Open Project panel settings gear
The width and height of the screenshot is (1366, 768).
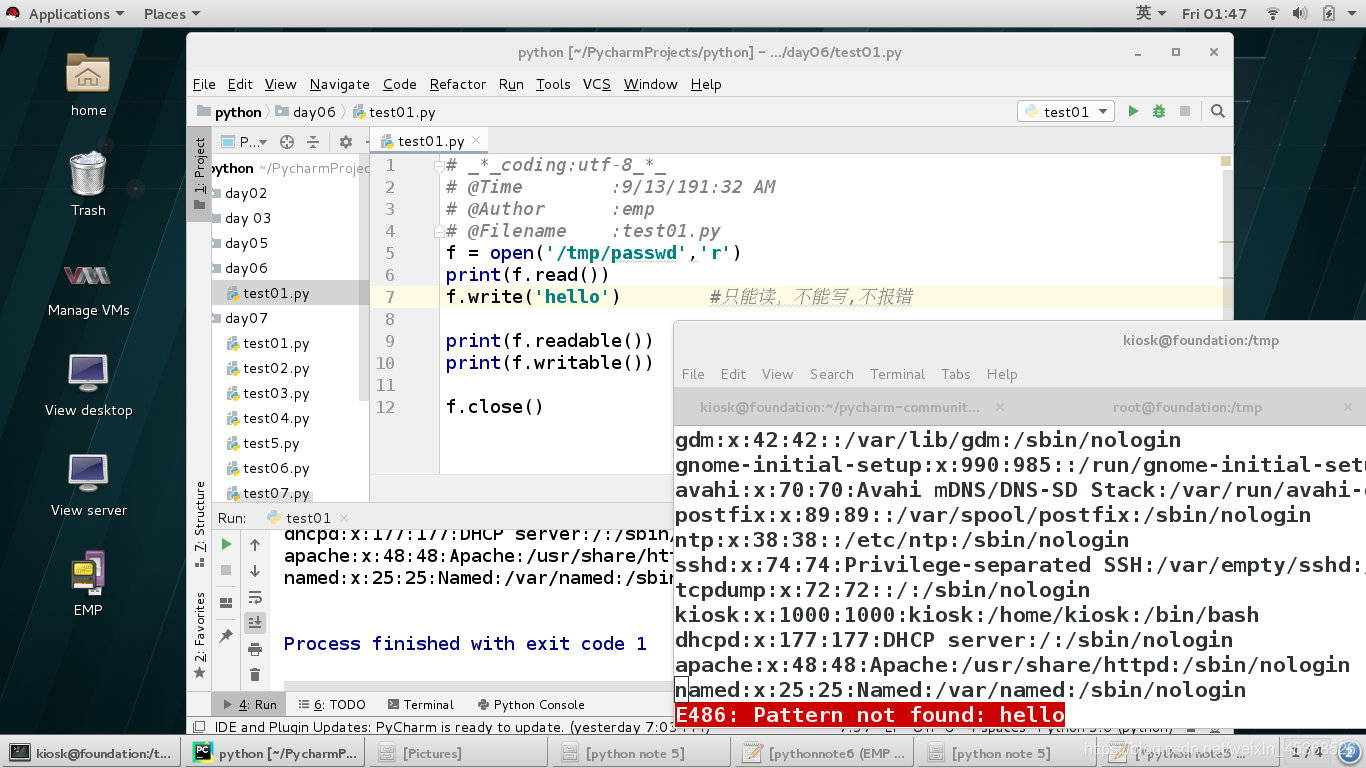[346, 142]
